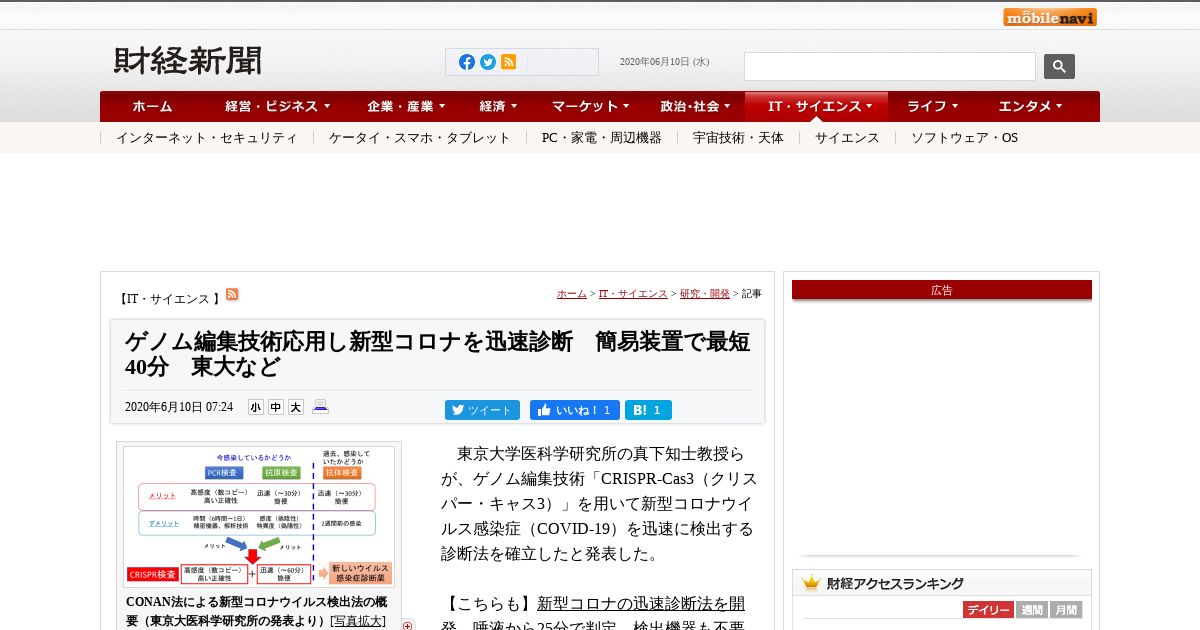Switch ranking to デイリー tab
The image size is (1200, 630).
click(x=988, y=610)
